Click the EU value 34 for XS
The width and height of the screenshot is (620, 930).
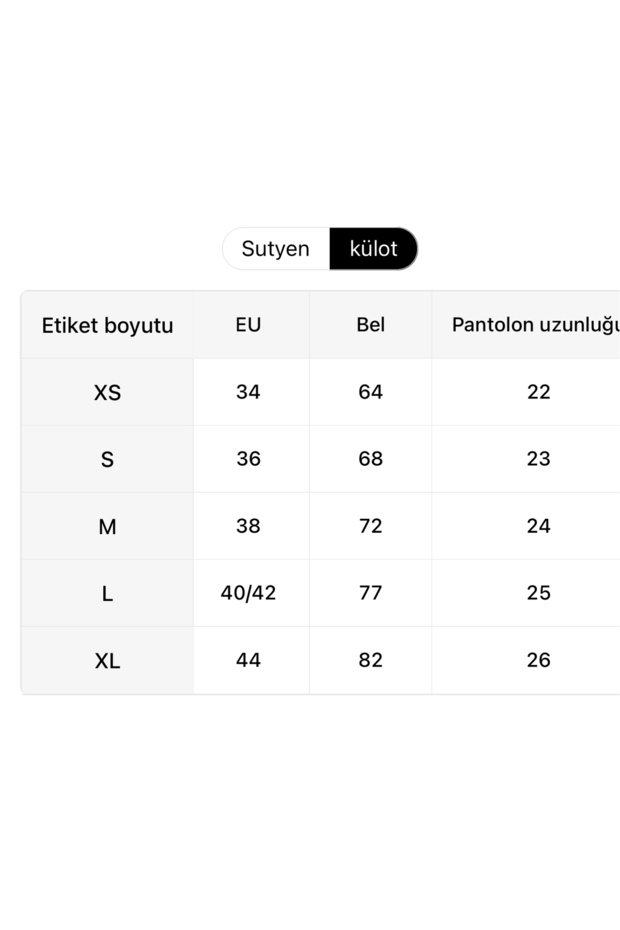(249, 392)
